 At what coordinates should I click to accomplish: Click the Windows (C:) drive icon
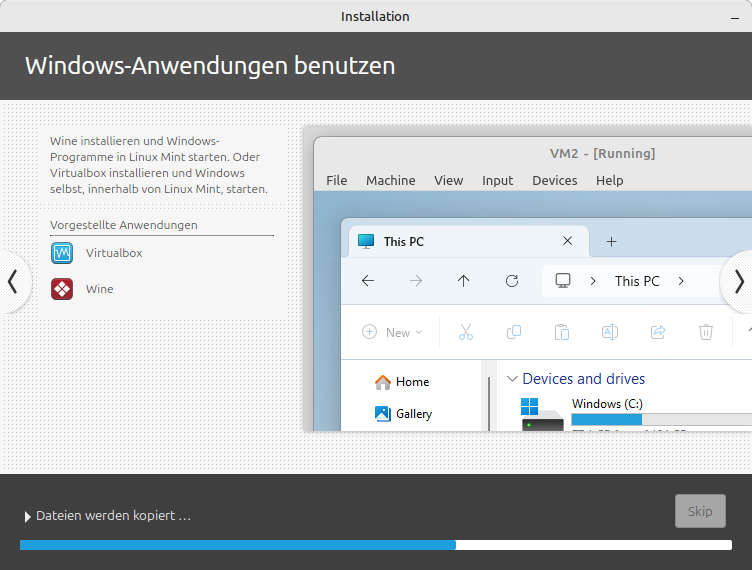542,414
